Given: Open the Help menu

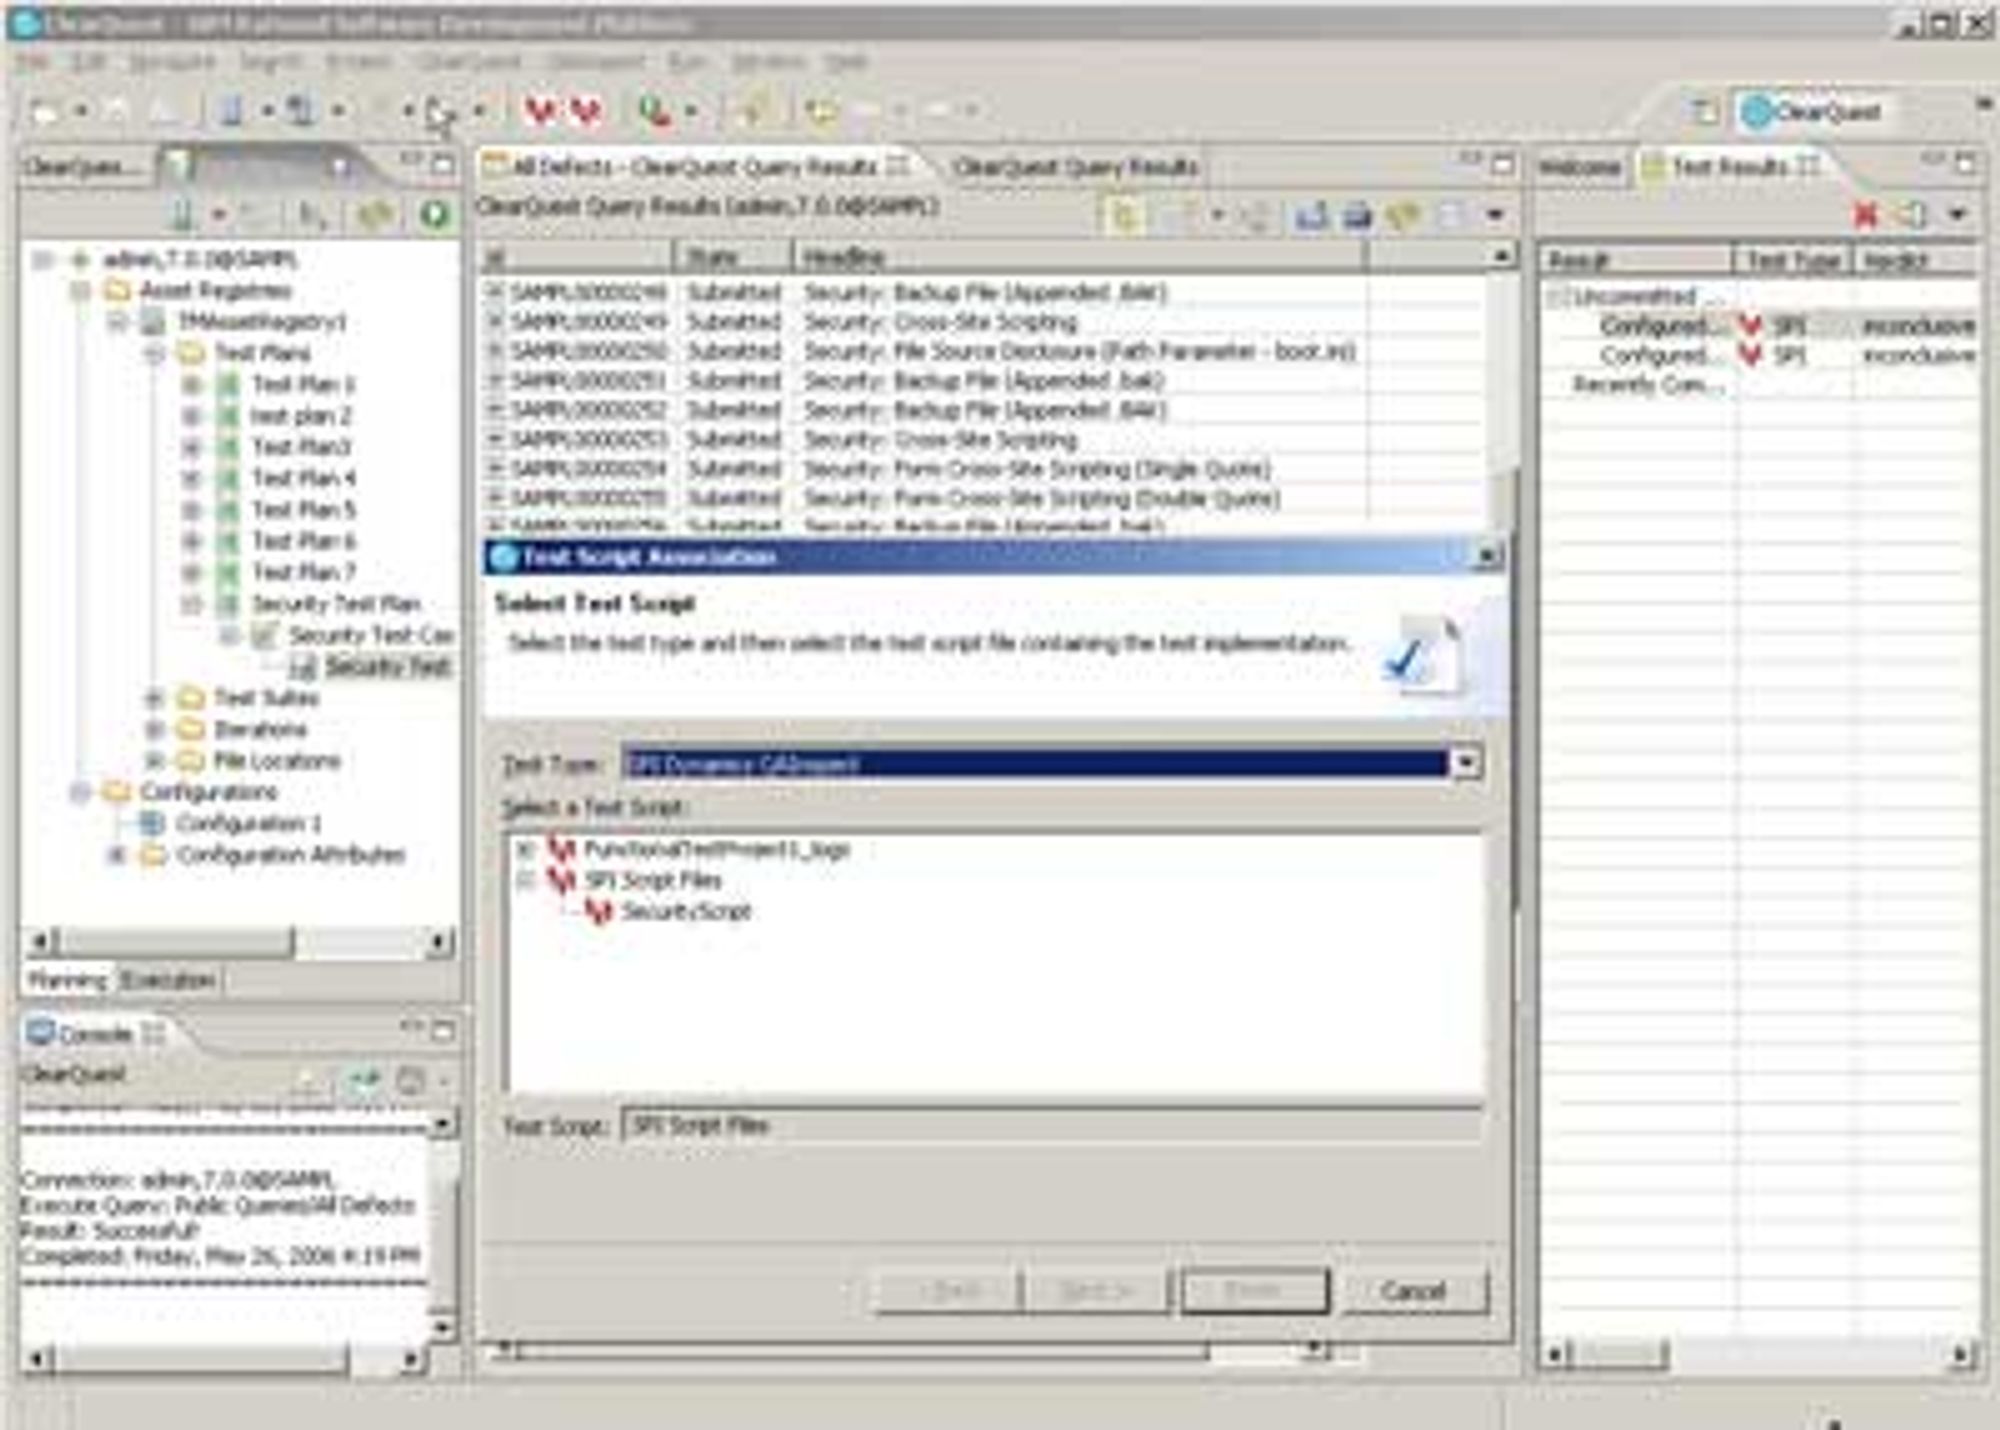Looking at the screenshot, I should (x=846, y=62).
